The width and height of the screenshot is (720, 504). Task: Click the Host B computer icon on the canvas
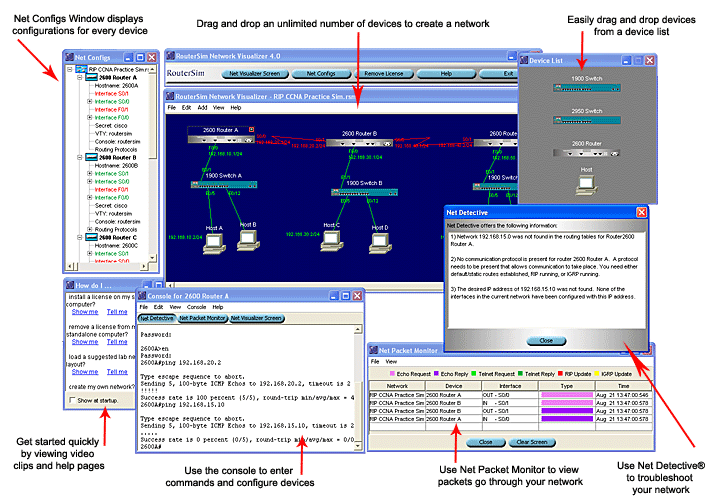point(248,240)
